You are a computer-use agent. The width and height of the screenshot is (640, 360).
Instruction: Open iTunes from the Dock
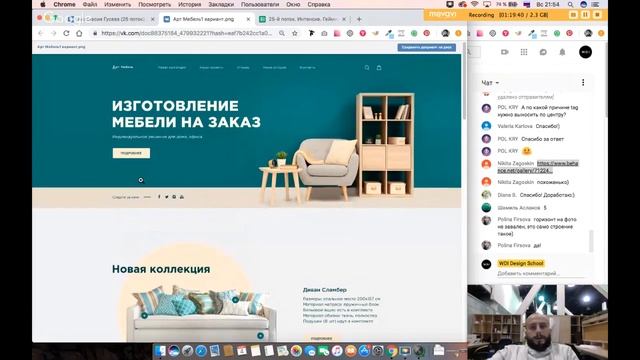coord(337,350)
